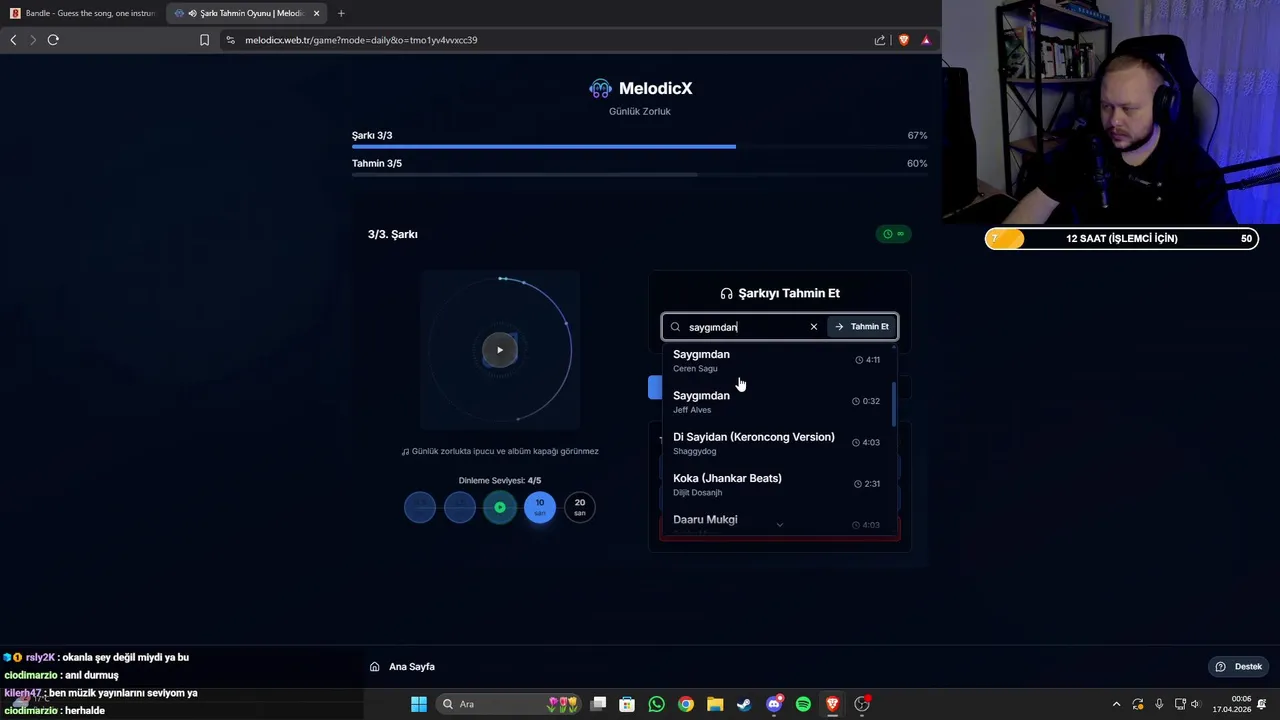The height and width of the screenshot is (720, 1280).
Task: Open a new browser tab
Action: pyautogui.click(x=341, y=13)
